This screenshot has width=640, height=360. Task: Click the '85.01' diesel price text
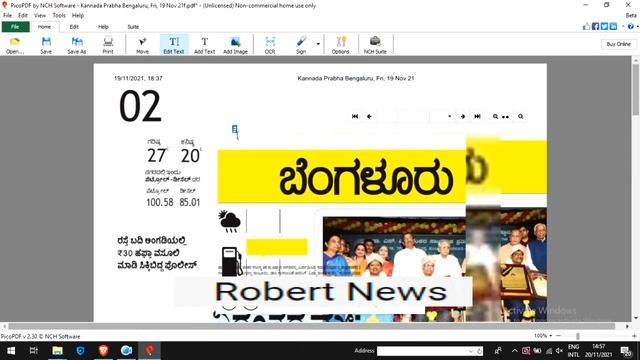pos(190,202)
